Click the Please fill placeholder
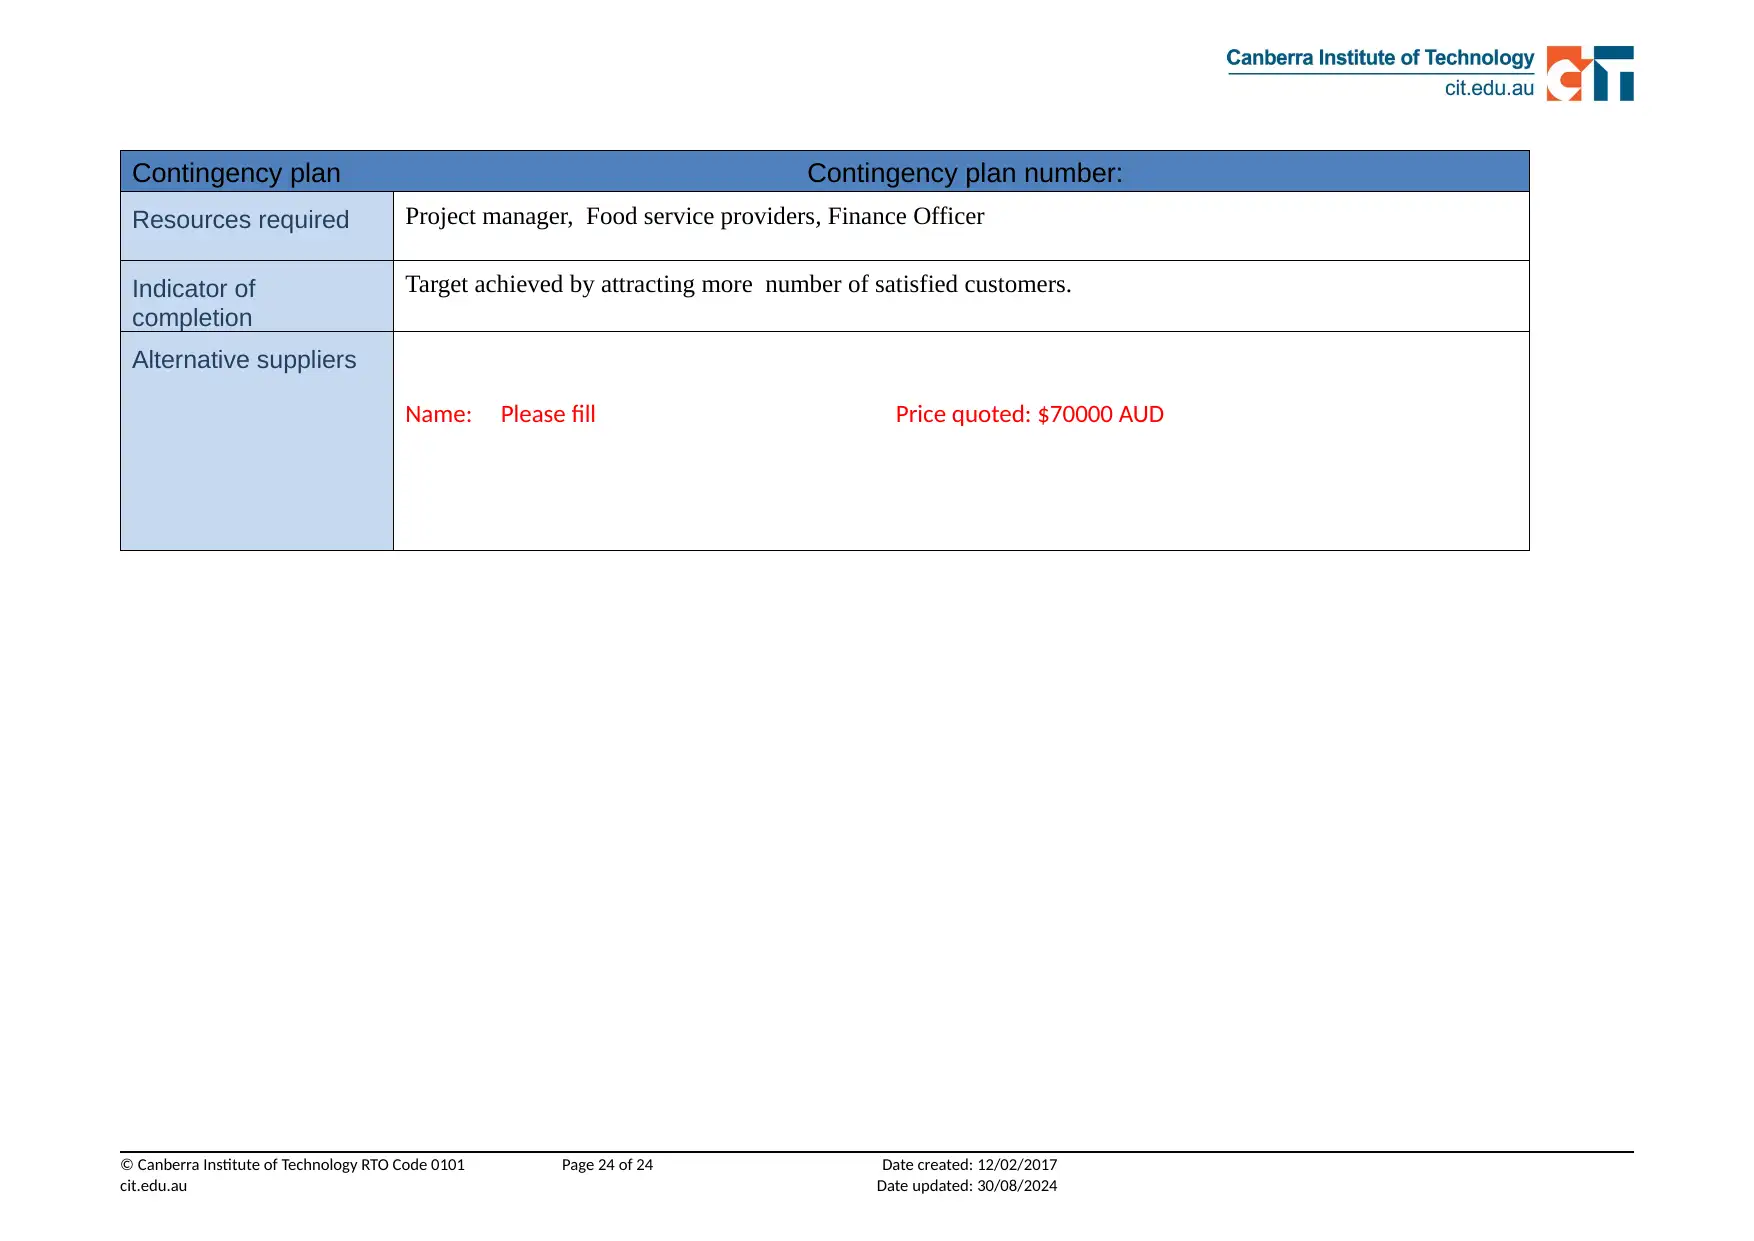This screenshot has width=1754, height=1241. coord(548,414)
